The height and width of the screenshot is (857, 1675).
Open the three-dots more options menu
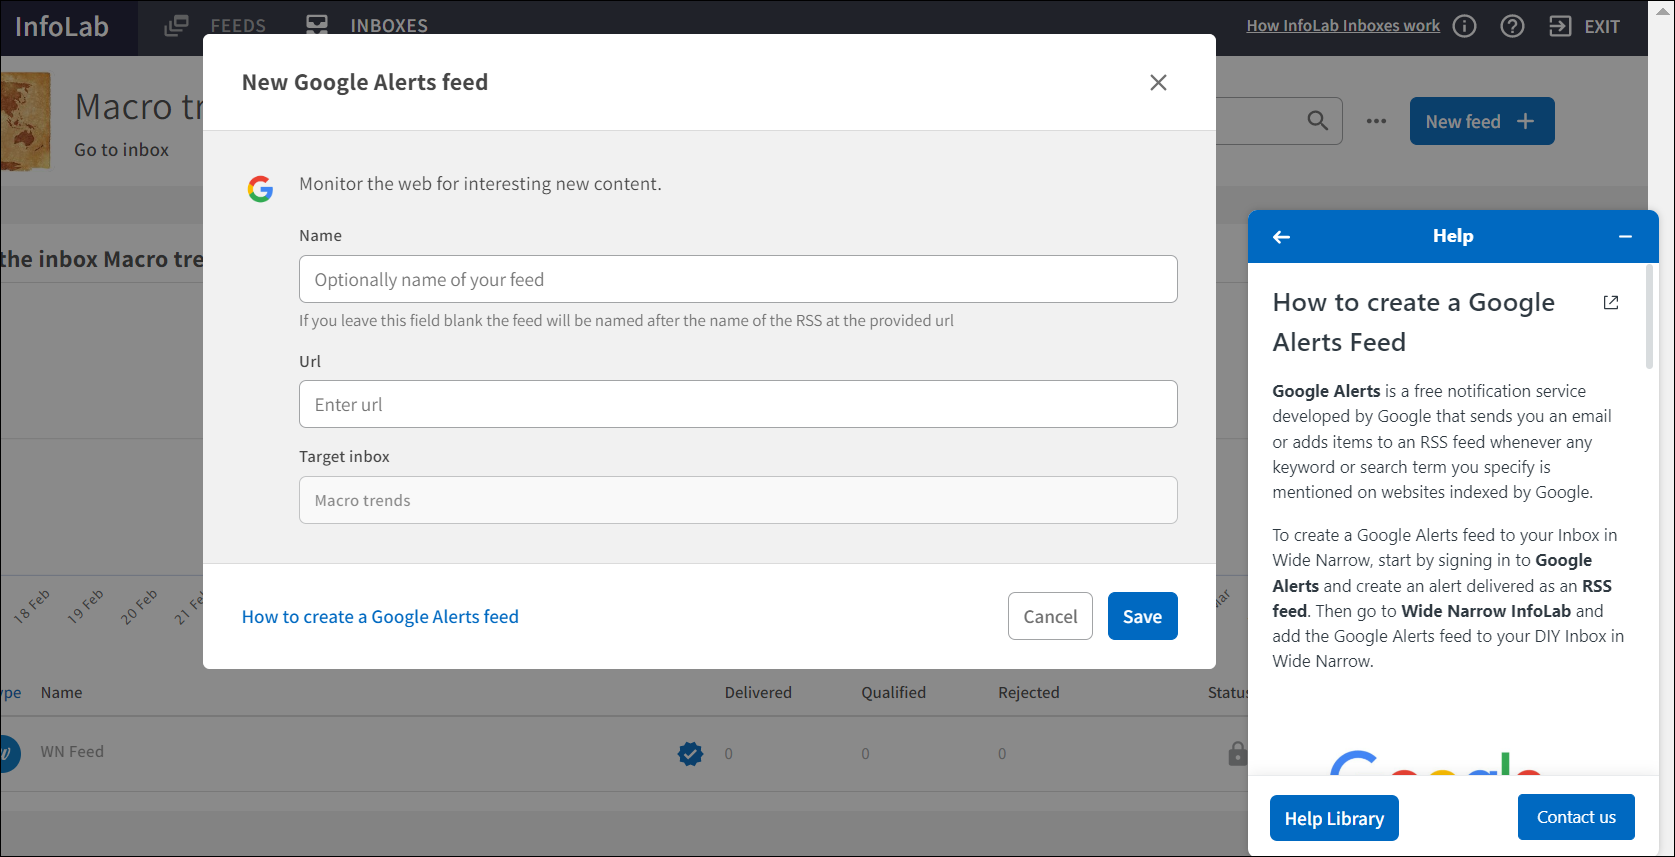1376,121
